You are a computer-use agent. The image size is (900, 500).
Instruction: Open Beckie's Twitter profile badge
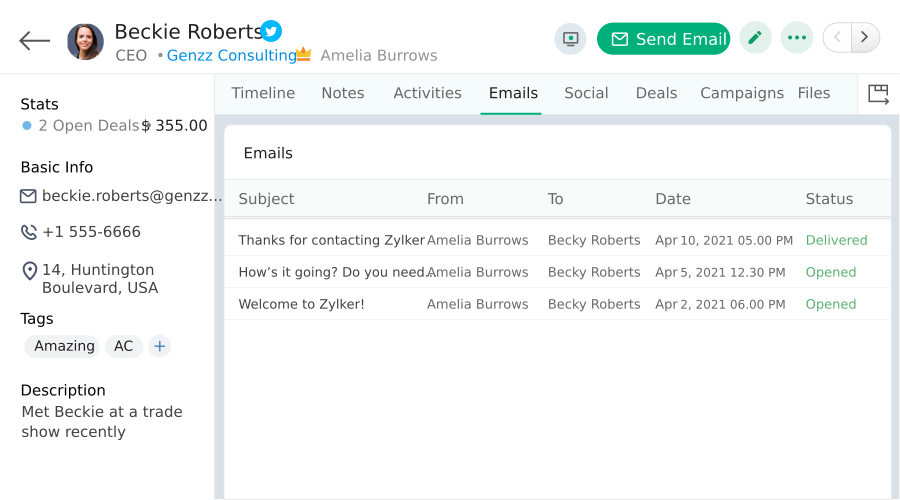pyautogui.click(x=271, y=31)
